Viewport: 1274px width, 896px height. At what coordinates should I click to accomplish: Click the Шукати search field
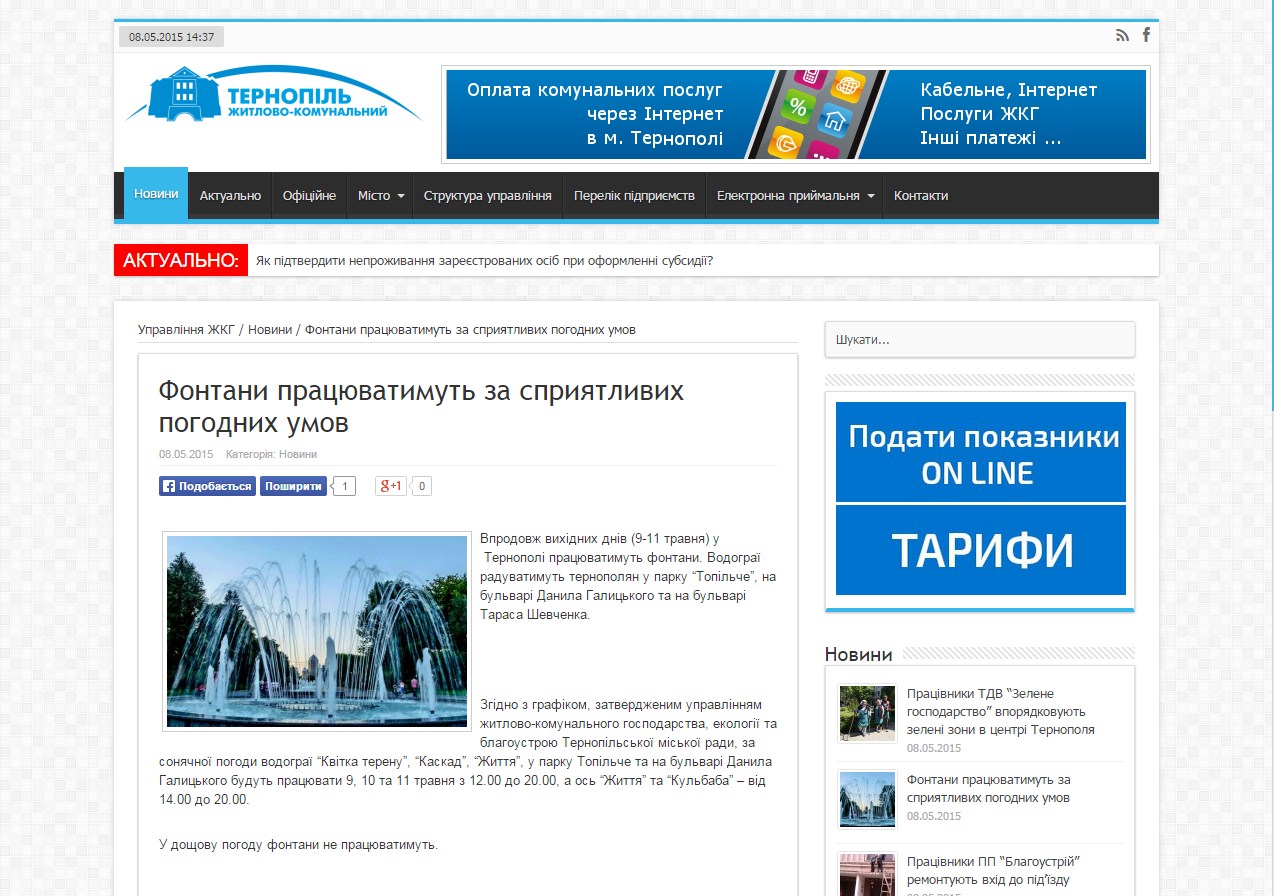point(980,339)
